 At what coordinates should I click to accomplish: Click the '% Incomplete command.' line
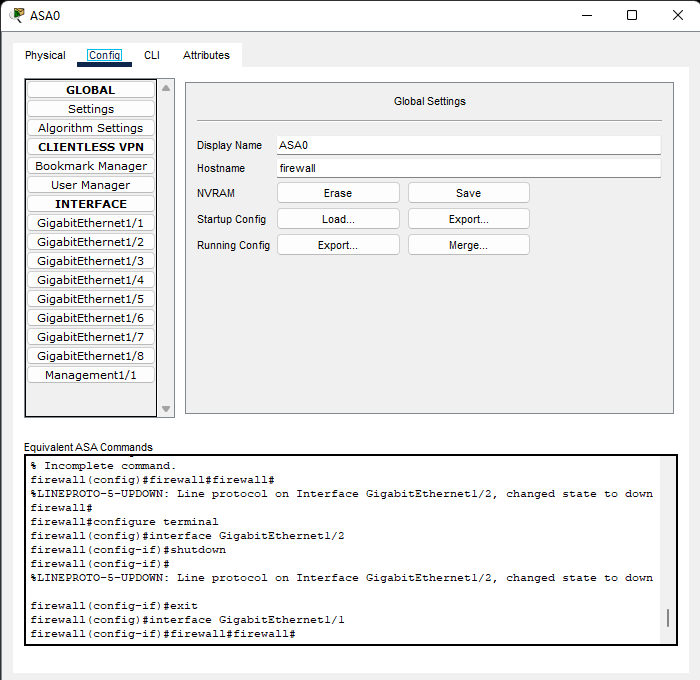tap(103, 466)
